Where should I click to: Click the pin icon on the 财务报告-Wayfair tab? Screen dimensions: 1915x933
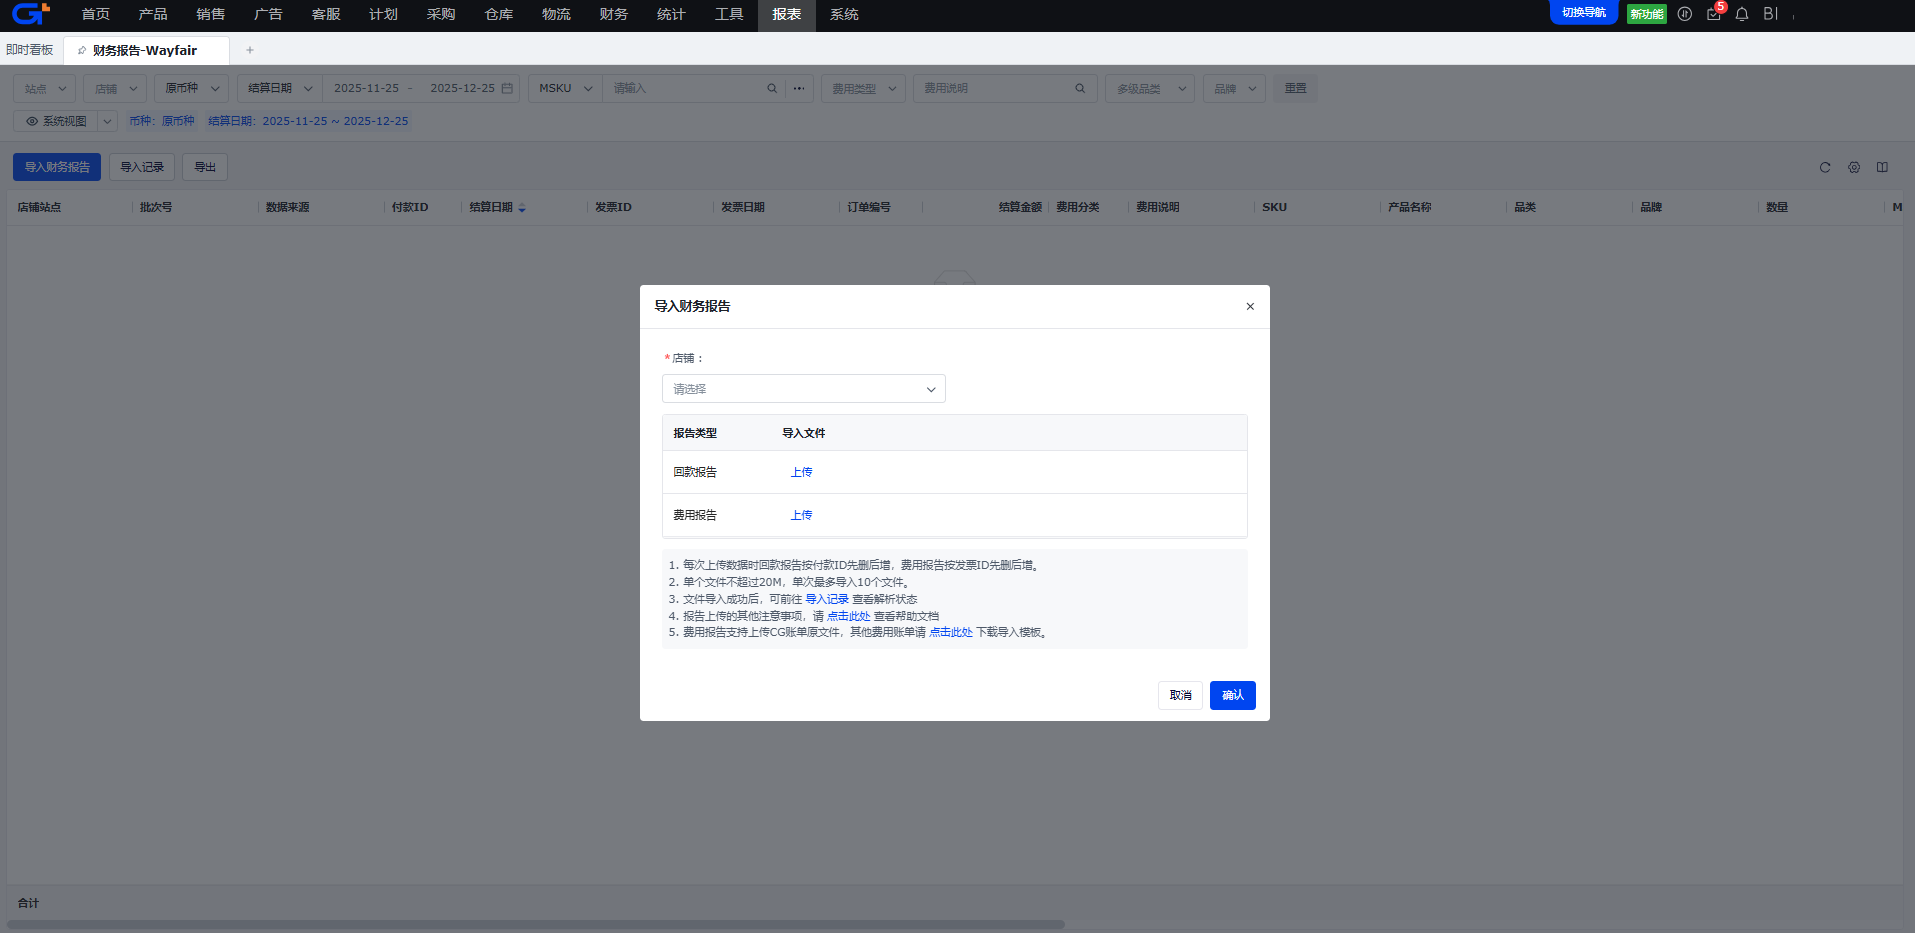(82, 50)
